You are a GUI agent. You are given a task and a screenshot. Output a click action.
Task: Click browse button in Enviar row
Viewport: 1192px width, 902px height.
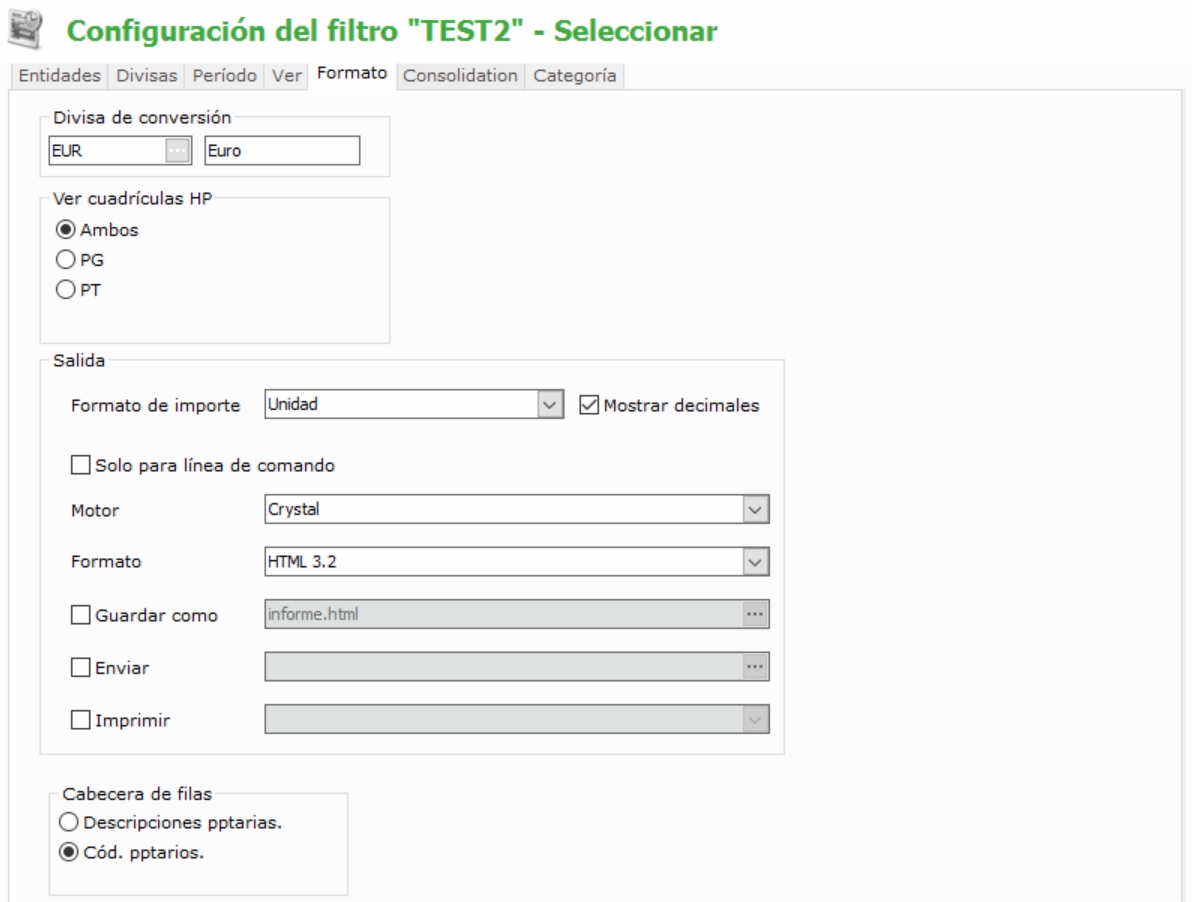pos(757,666)
